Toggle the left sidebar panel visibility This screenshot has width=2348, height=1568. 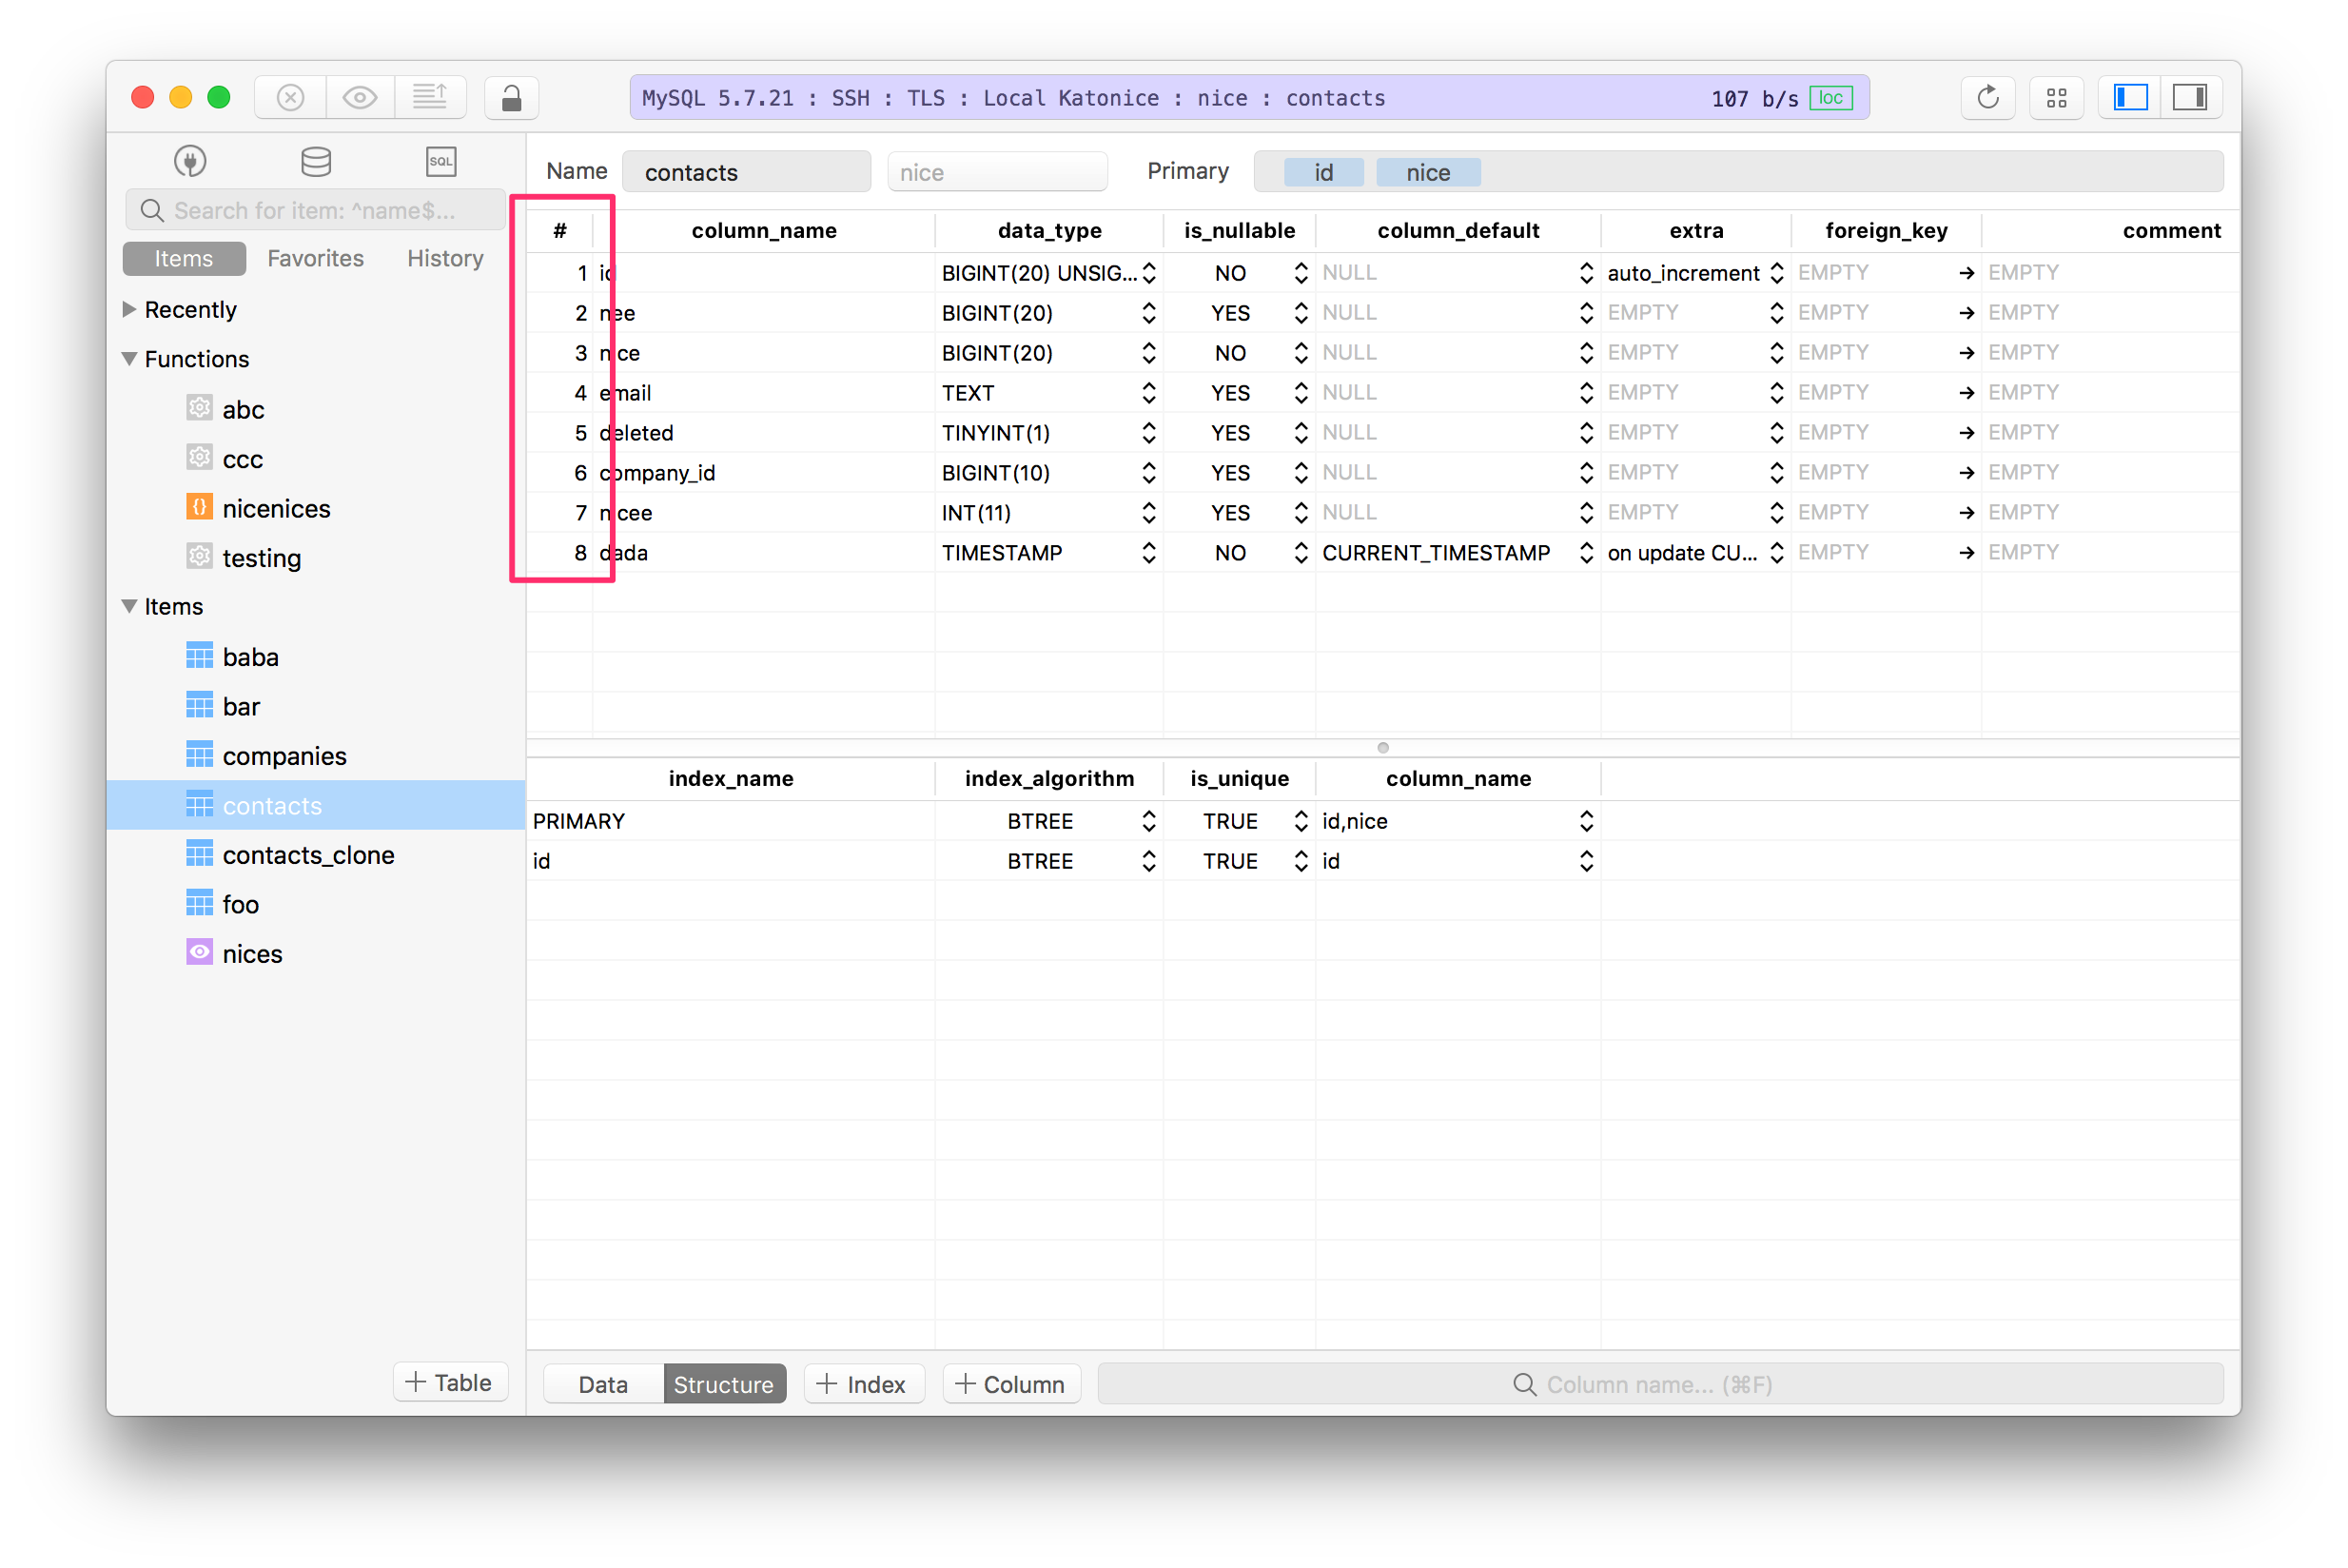(2129, 97)
